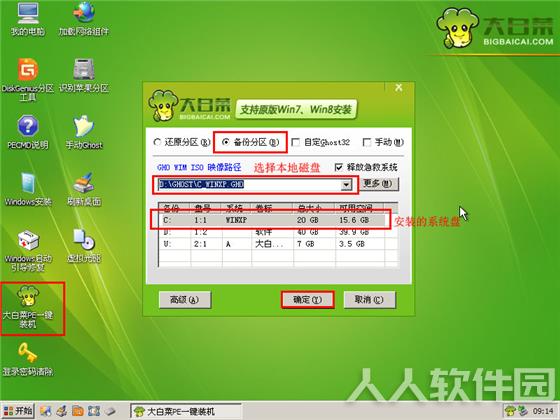Open the 开始 start menu
The image size is (560, 420).
click(x=18, y=411)
